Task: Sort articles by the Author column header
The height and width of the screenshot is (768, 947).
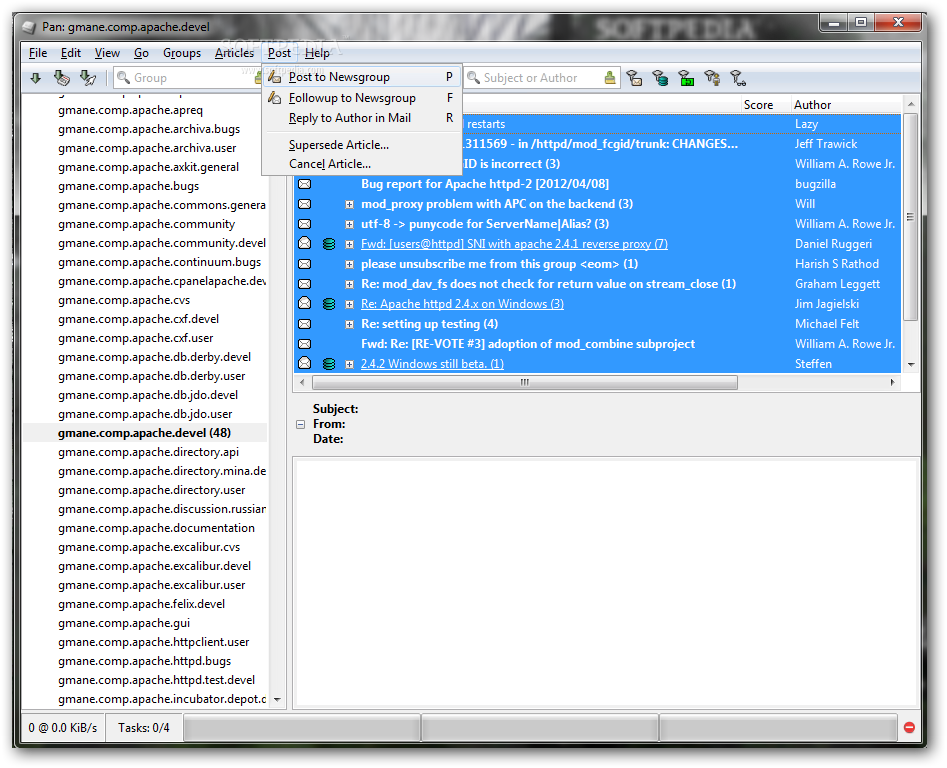Action: point(846,104)
